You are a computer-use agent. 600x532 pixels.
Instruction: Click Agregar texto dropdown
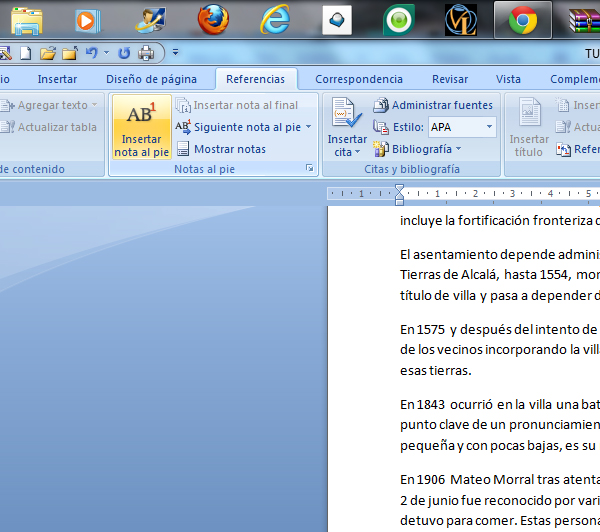[49, 105]
